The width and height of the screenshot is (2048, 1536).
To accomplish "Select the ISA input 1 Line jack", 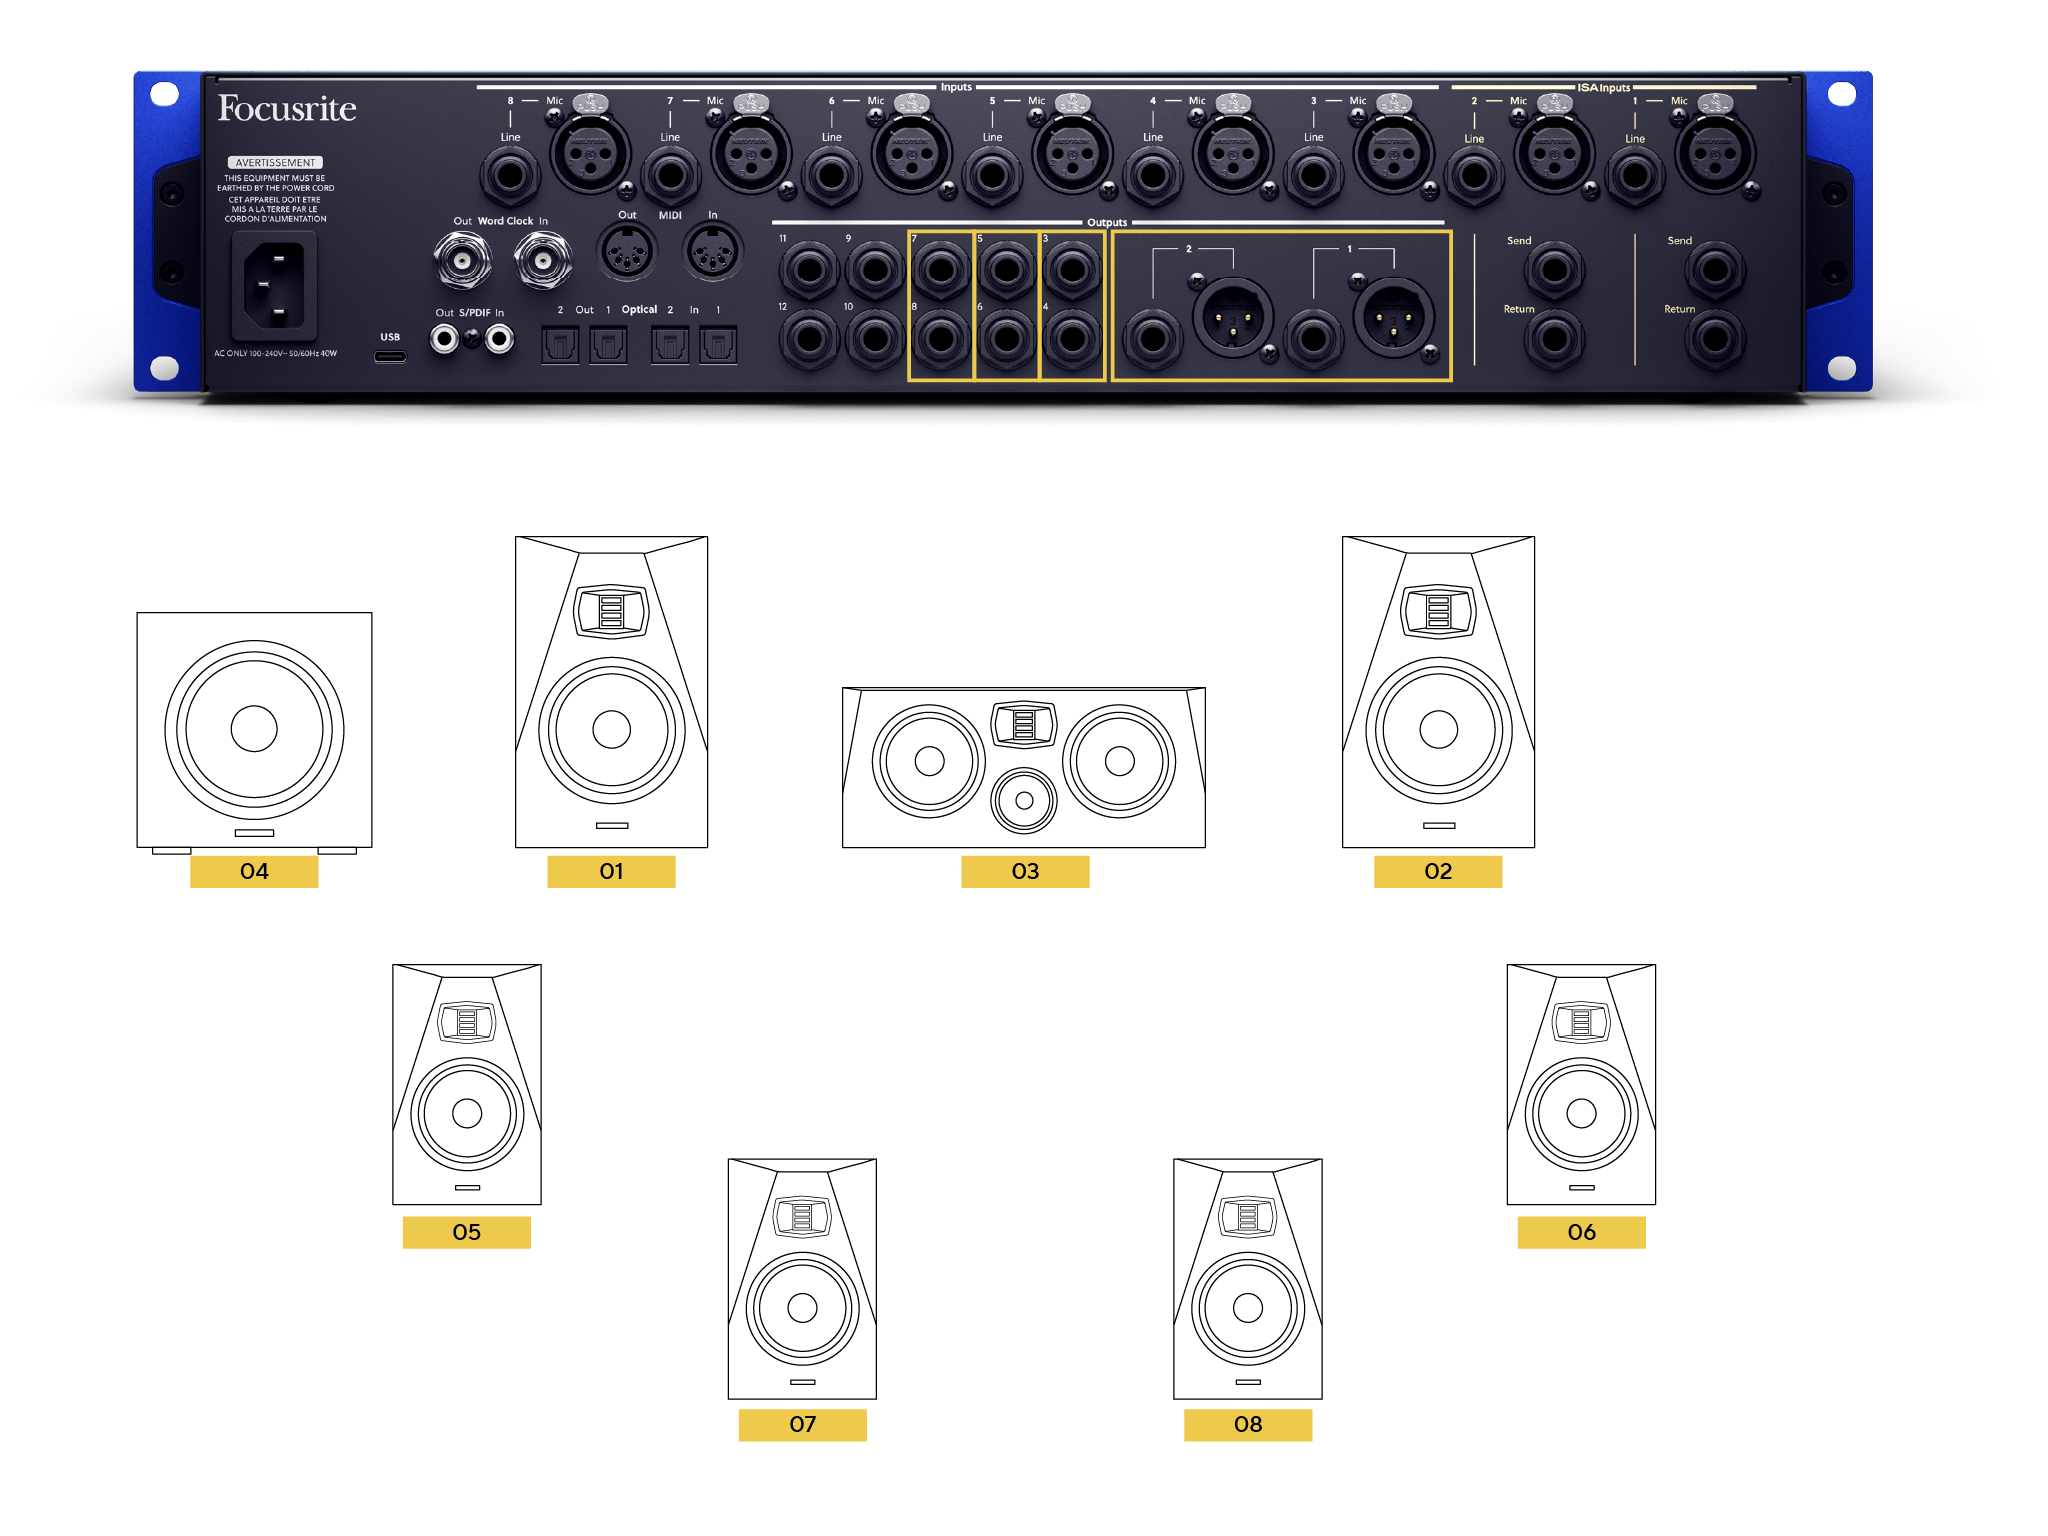I will point(1635,176).
